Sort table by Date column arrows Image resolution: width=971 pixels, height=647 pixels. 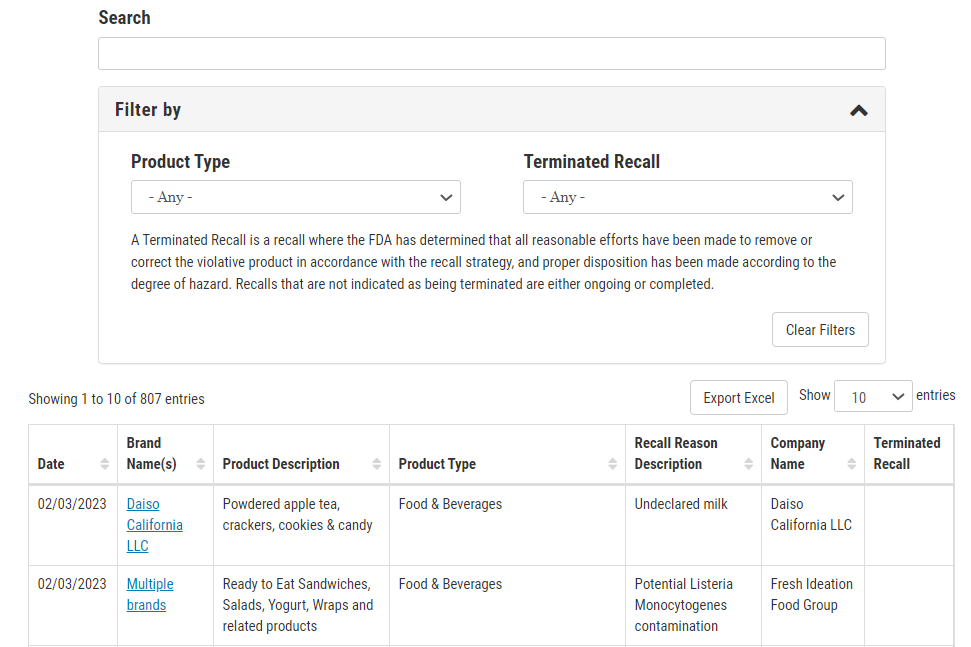tap(105, 464)
